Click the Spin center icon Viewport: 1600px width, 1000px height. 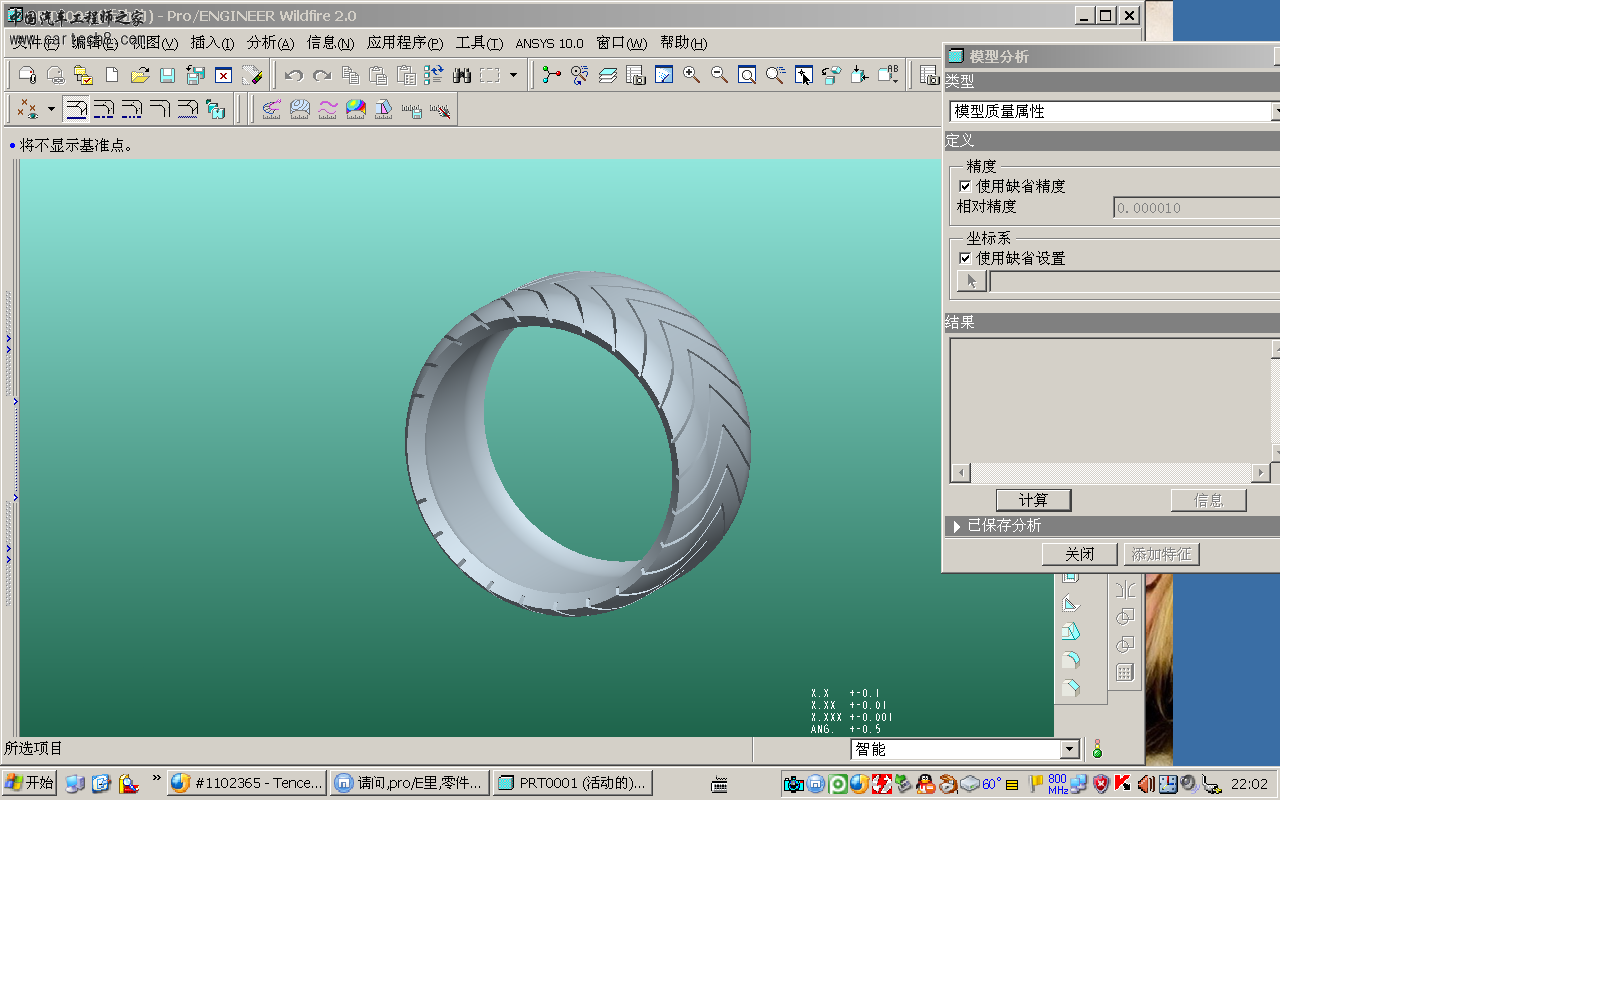[552, 75]
